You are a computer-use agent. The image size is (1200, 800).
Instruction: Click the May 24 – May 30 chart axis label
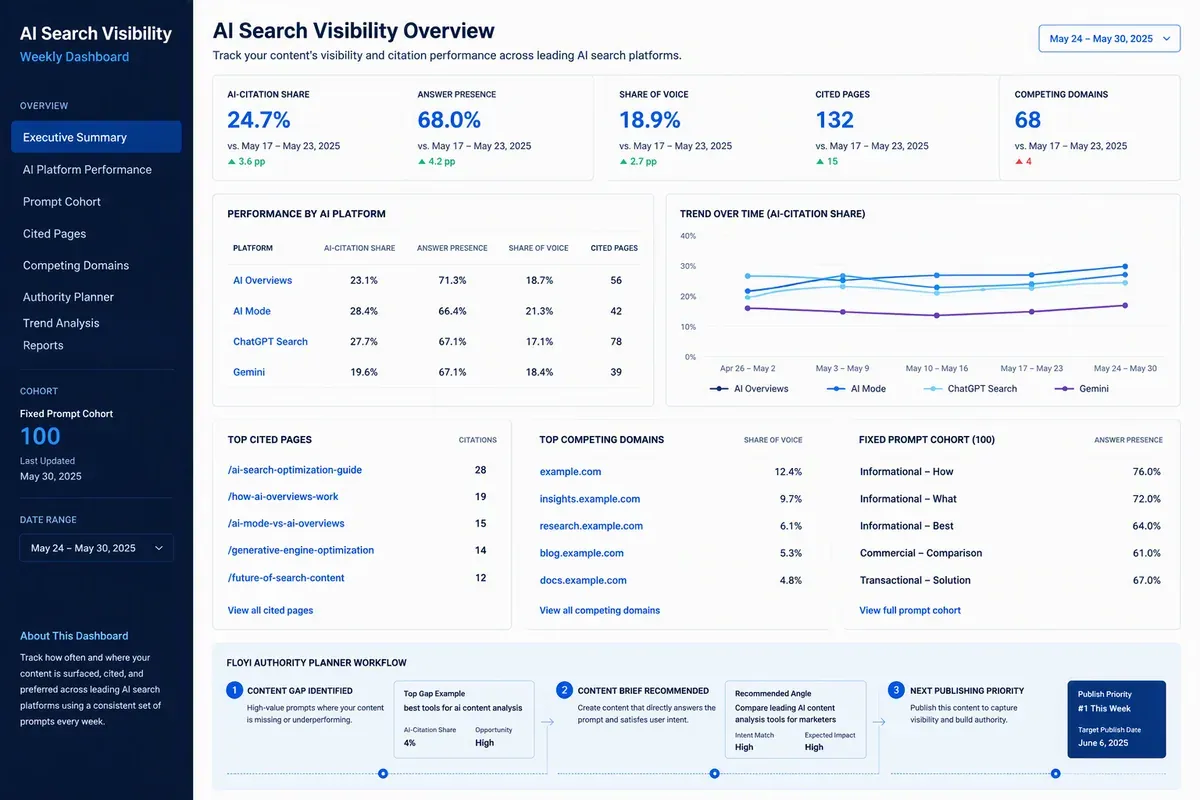pos(1125,368)
